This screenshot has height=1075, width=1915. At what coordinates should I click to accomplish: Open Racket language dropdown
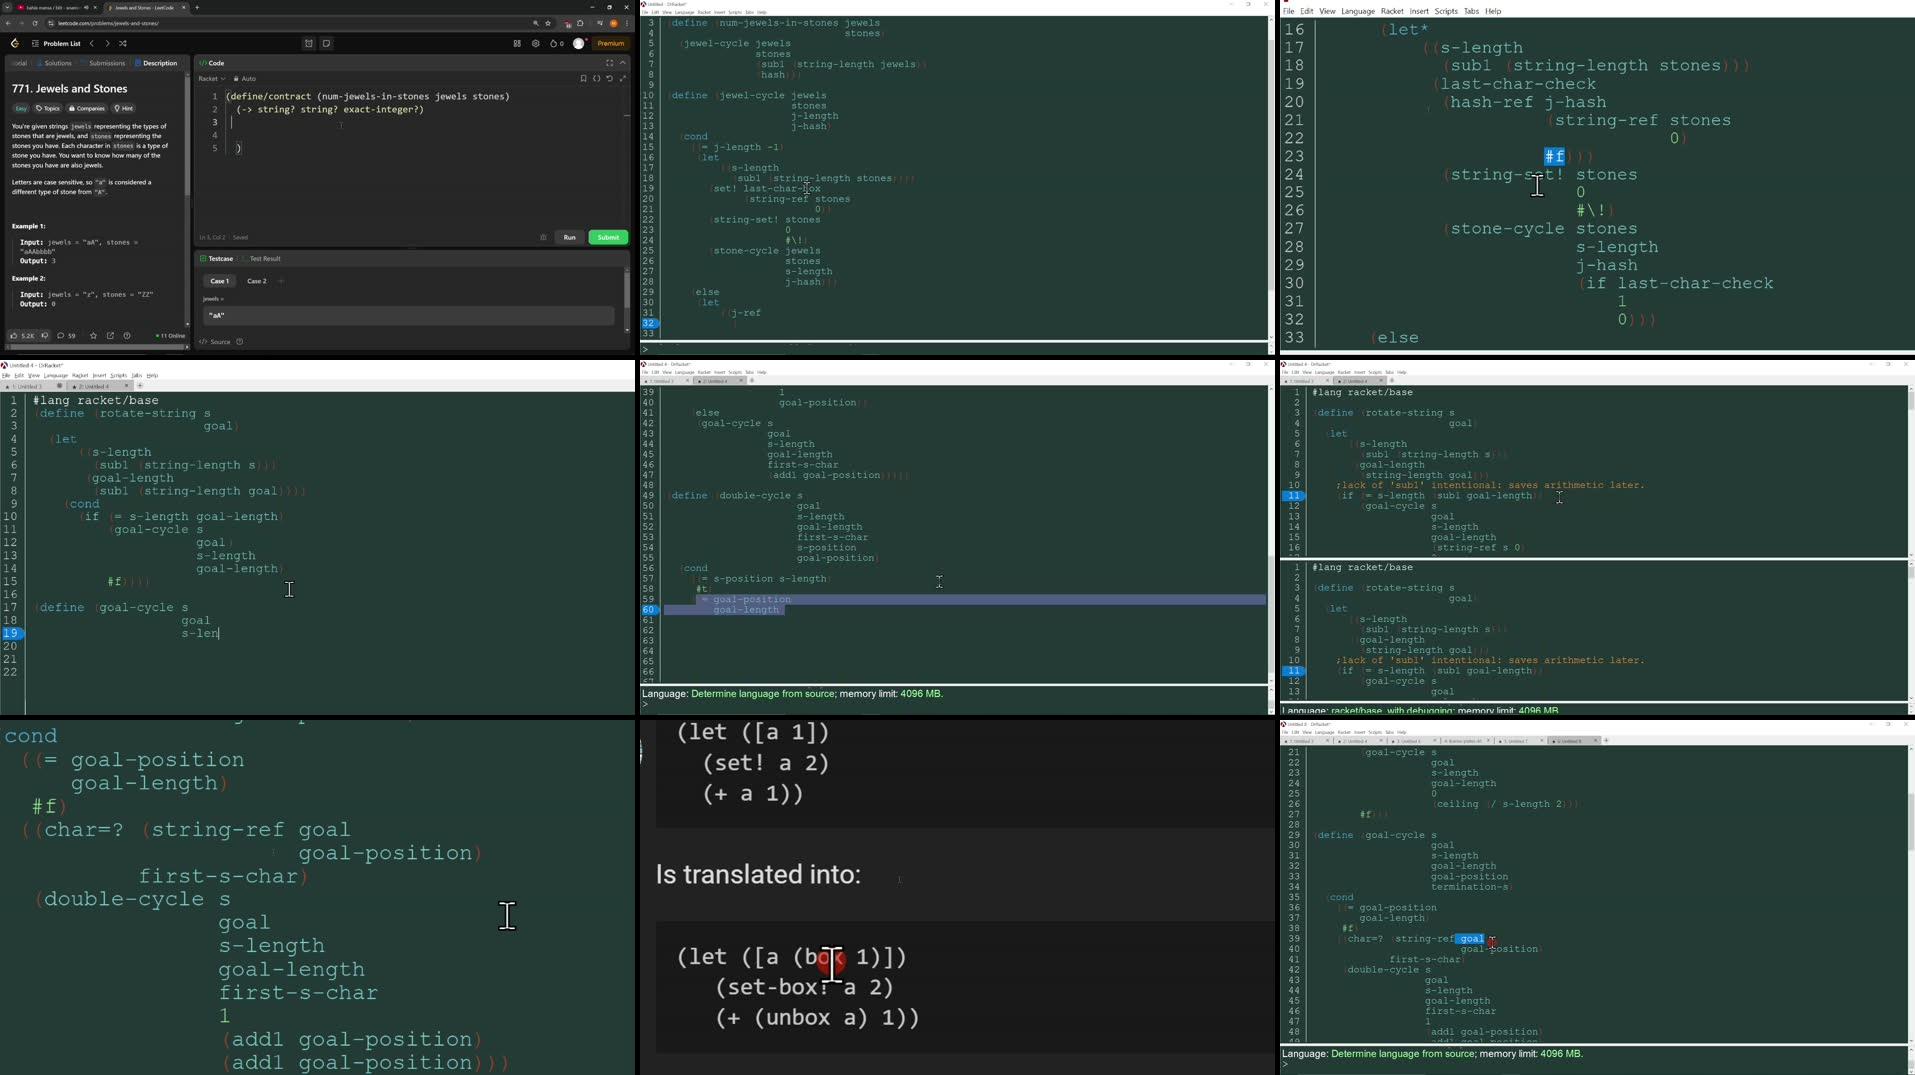211,79
